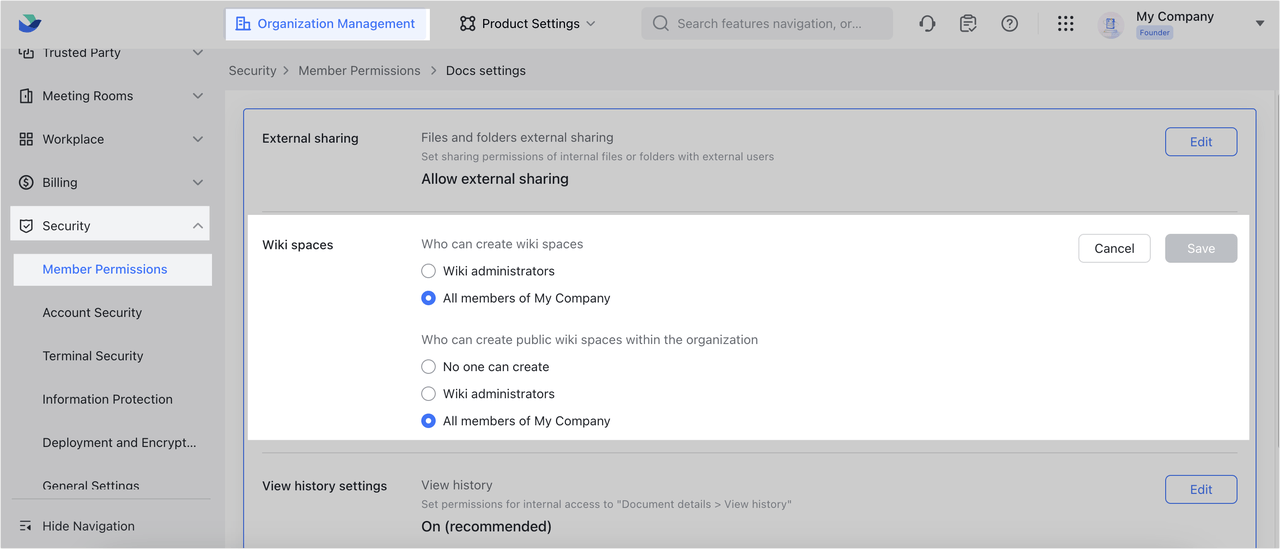Open the task checklist clipboard icon
Screen dimensions: 1280x549
coord(968,23)
